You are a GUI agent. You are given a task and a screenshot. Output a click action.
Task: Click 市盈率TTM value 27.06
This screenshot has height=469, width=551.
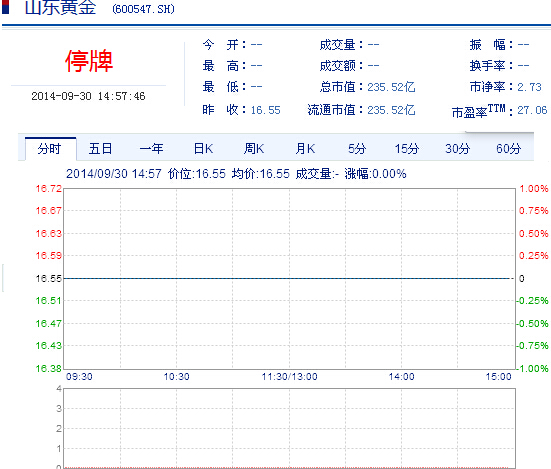tap(532, 110)
